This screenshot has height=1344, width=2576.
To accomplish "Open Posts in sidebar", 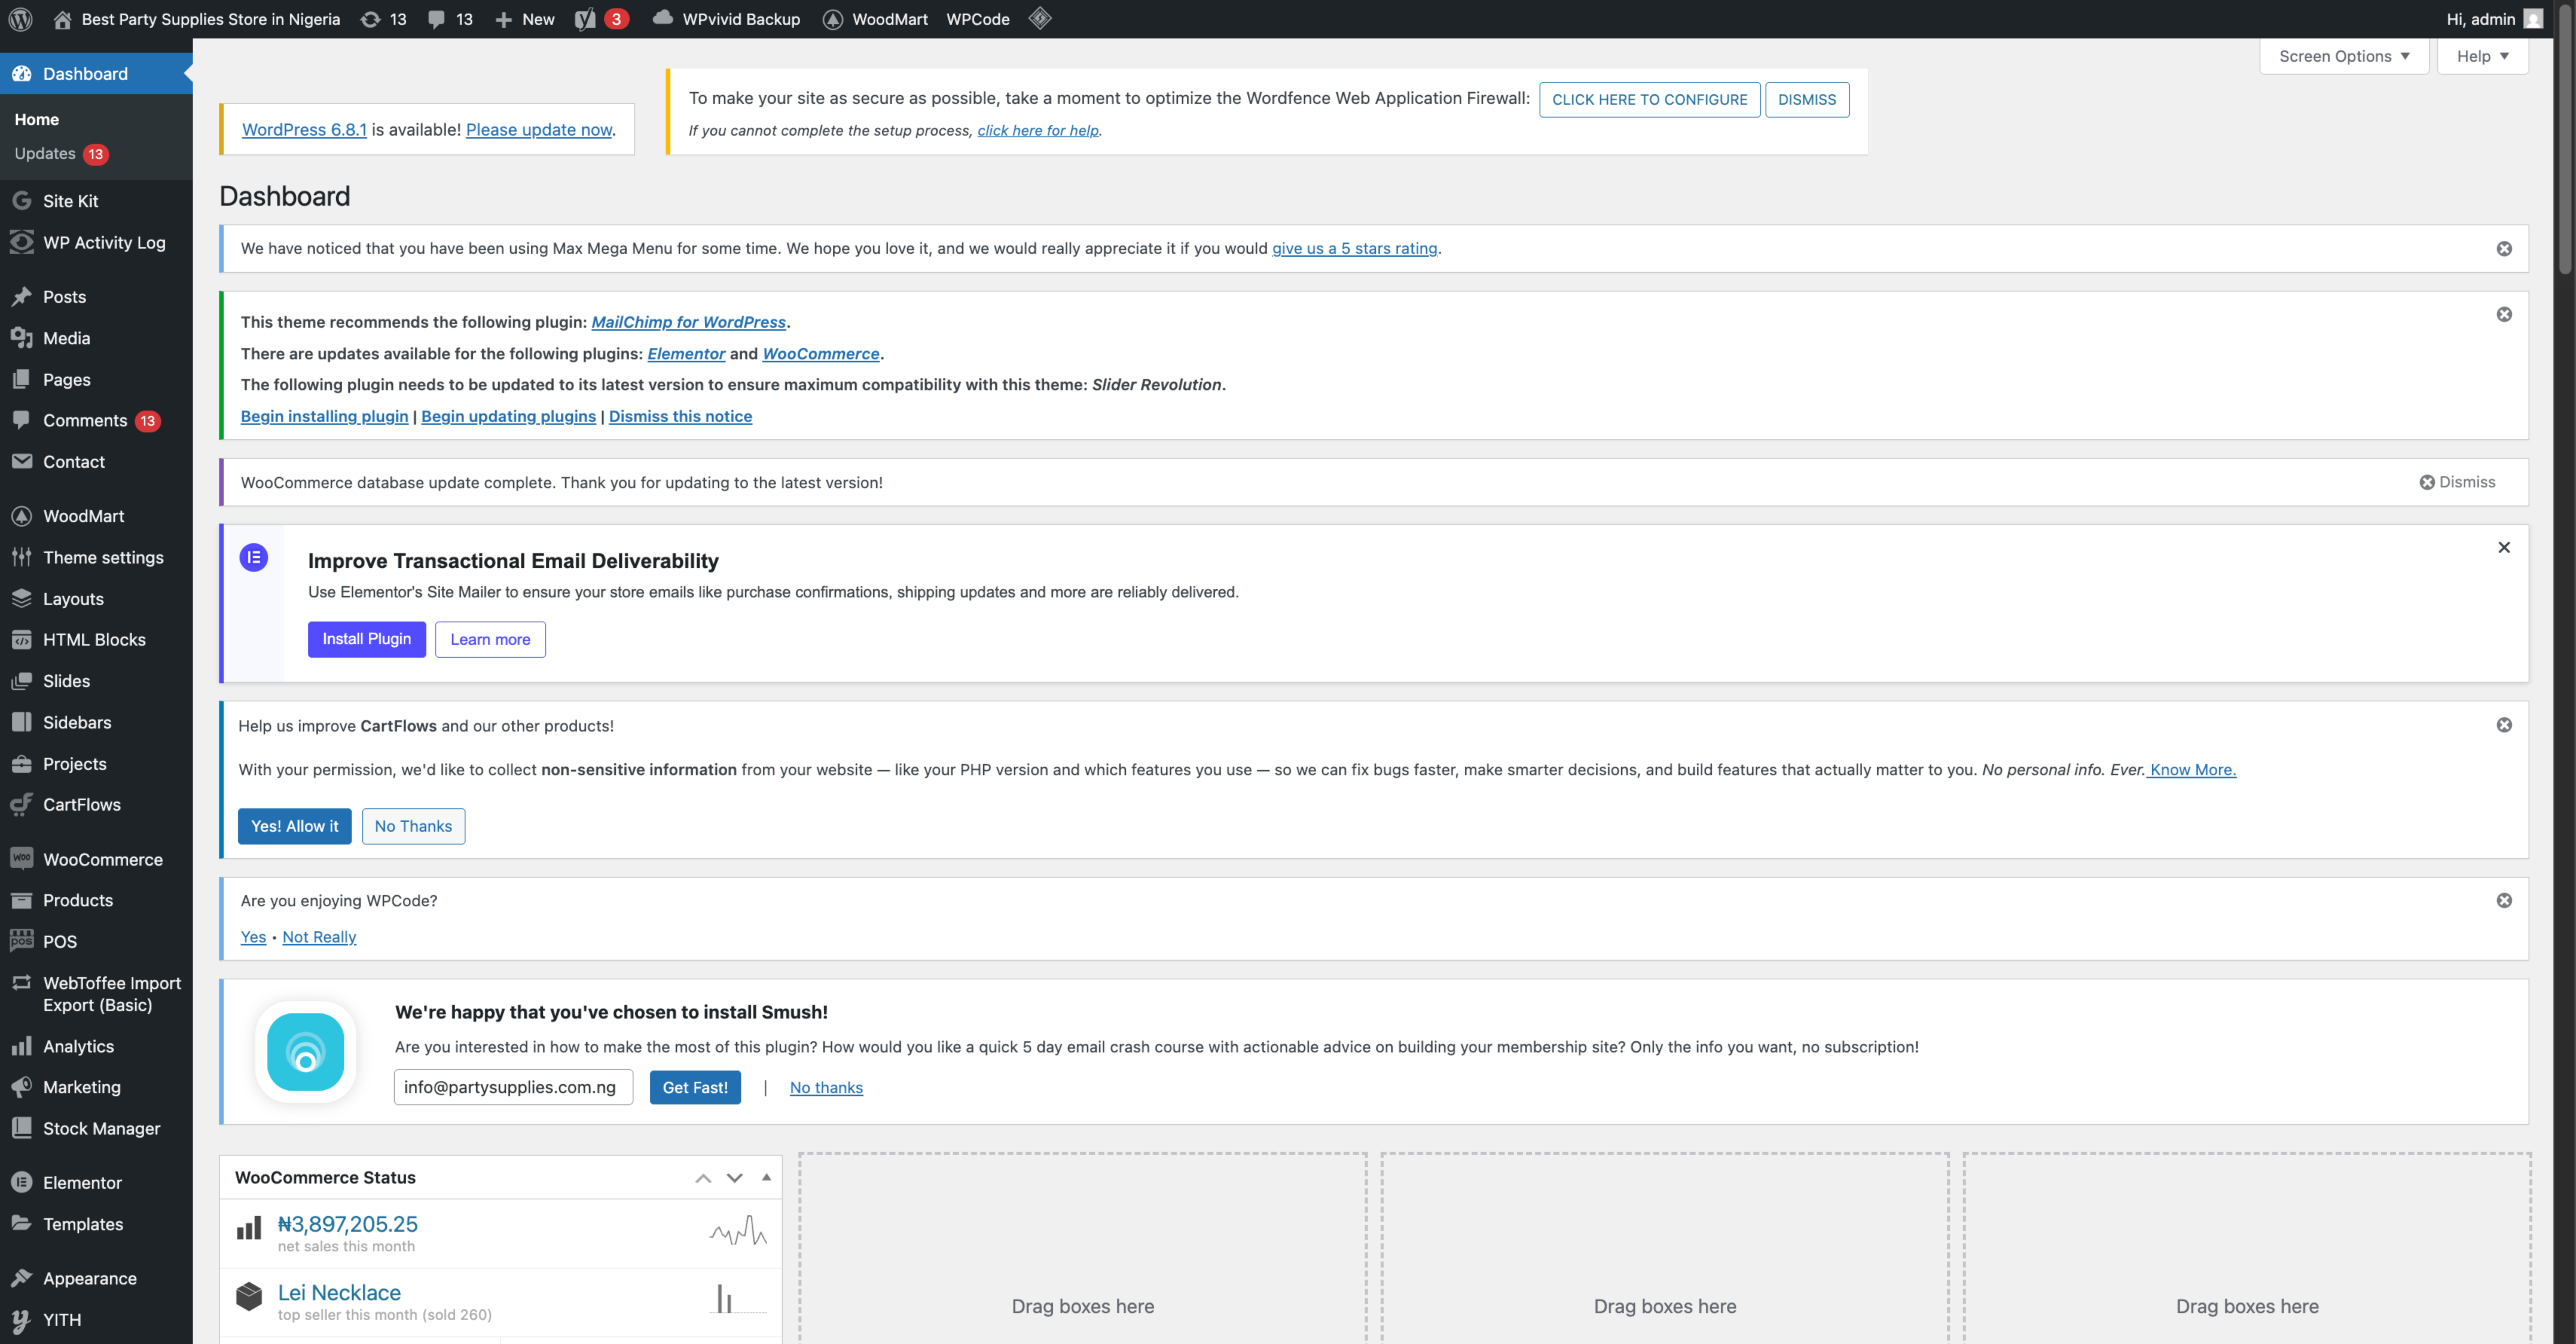I will tap(96, 297).
